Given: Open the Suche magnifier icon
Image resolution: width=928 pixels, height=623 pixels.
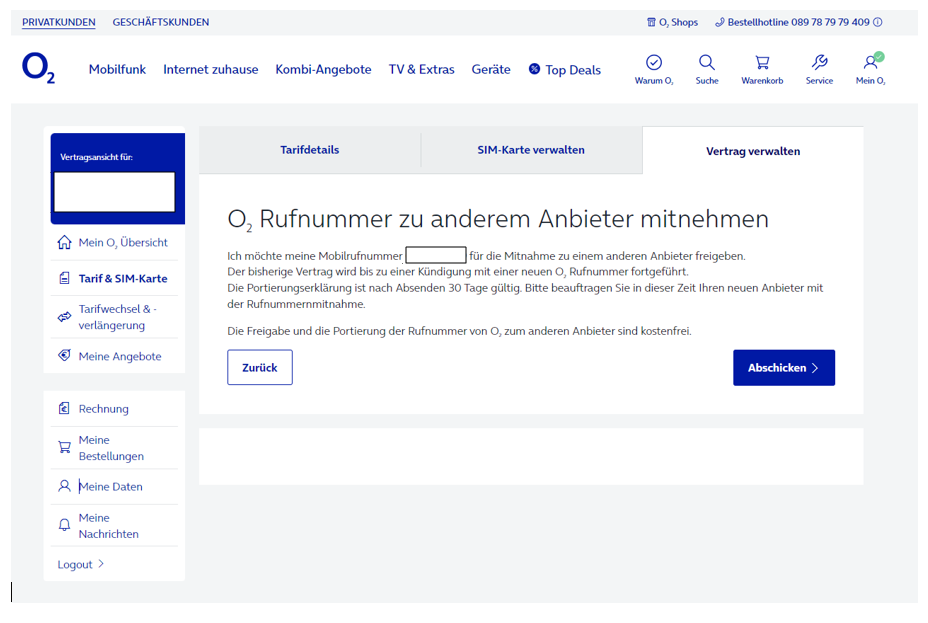Looking at the screenshot, I should (707, 63).
